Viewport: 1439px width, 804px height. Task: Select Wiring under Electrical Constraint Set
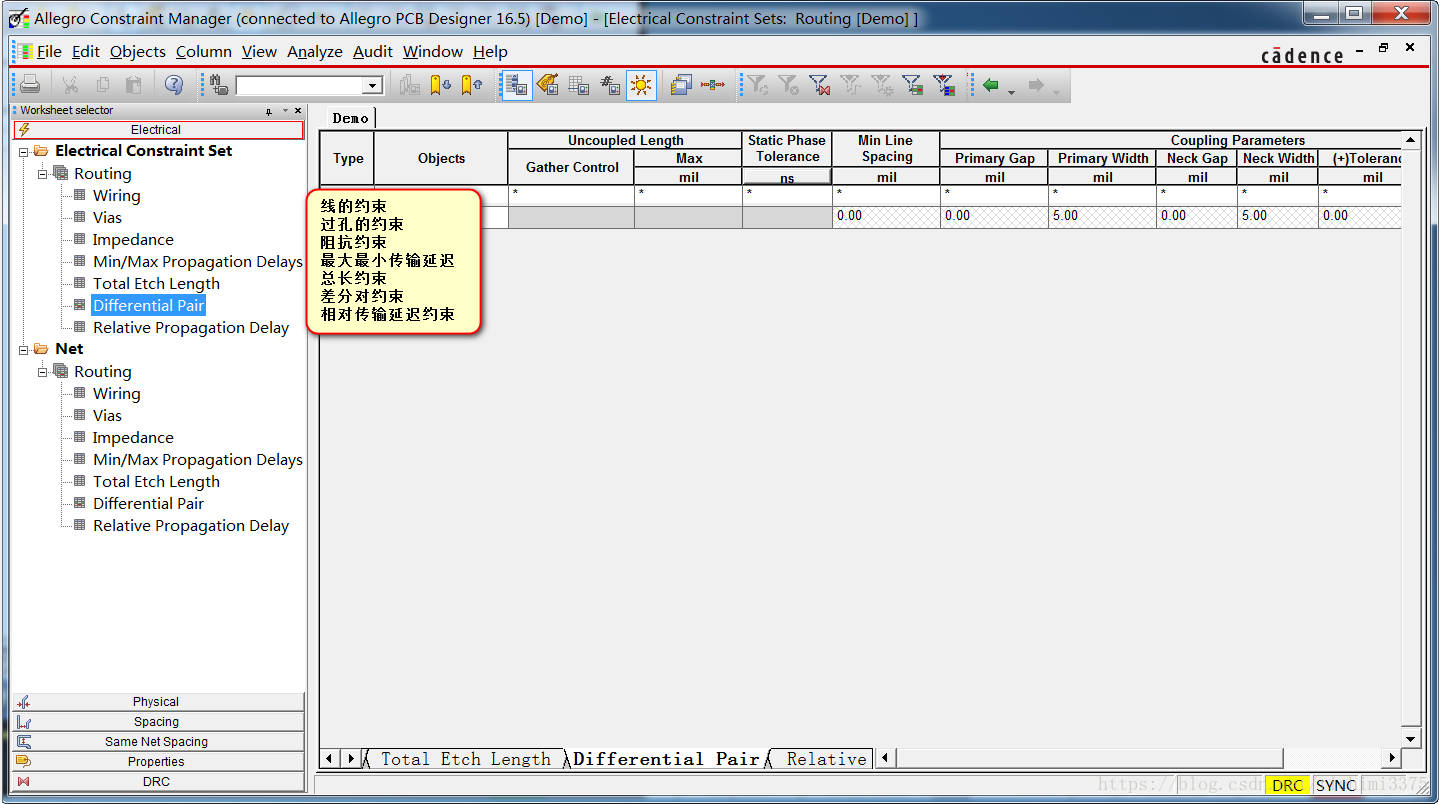[116, 196]
